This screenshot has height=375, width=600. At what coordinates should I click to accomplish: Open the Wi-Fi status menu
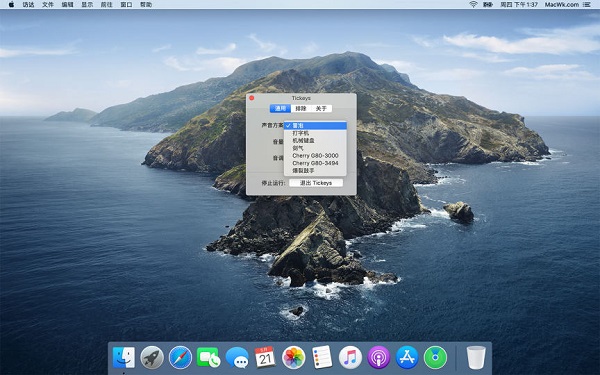click(473, 5)
